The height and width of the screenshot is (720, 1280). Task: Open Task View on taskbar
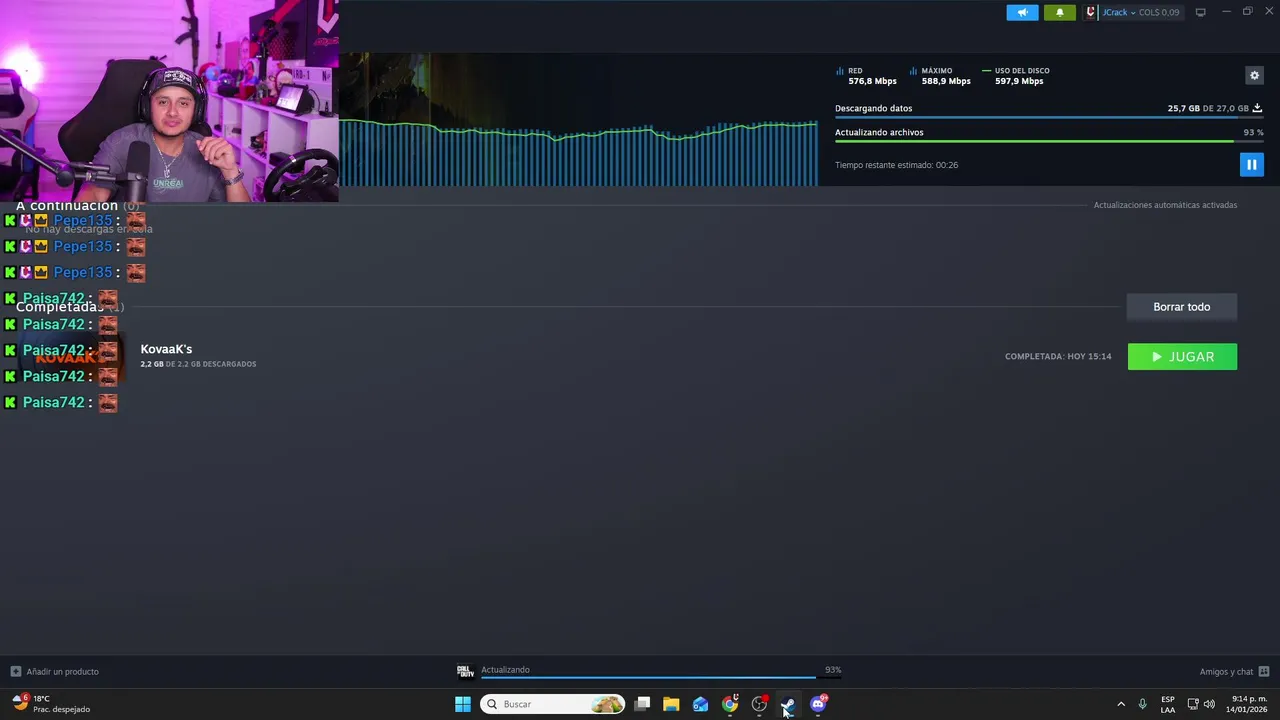tap(643, 704)
